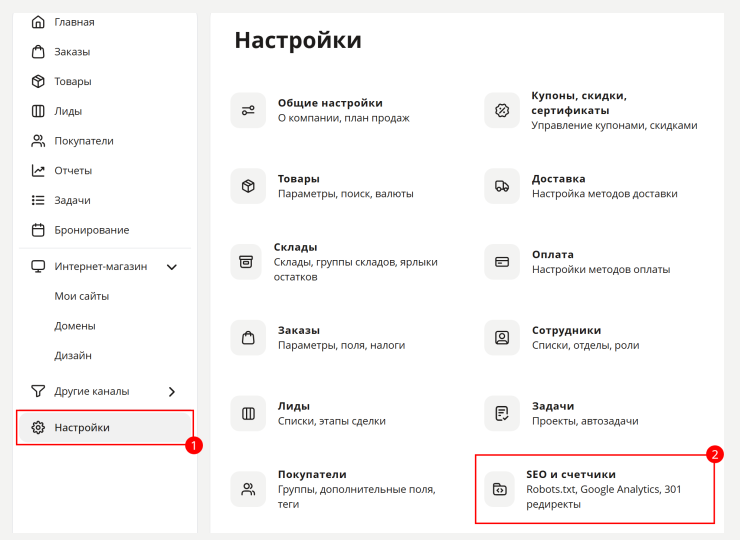This screenshot has width=740, height=540.
Task: Click the truck icon for Доставка
Action: pos(502,186)
